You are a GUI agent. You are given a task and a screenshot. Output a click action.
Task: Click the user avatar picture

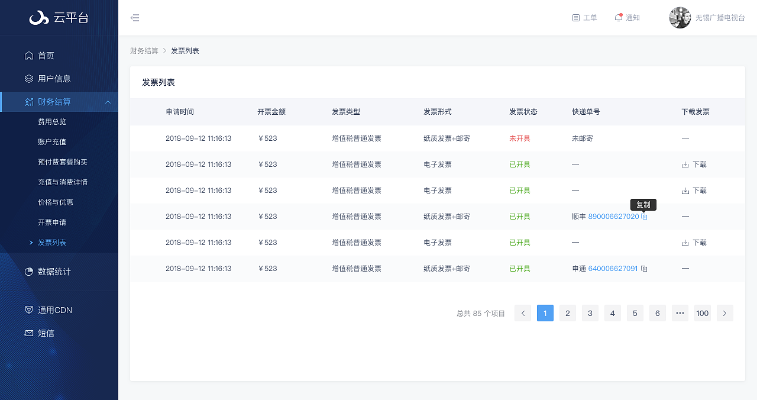pos(680,18)
